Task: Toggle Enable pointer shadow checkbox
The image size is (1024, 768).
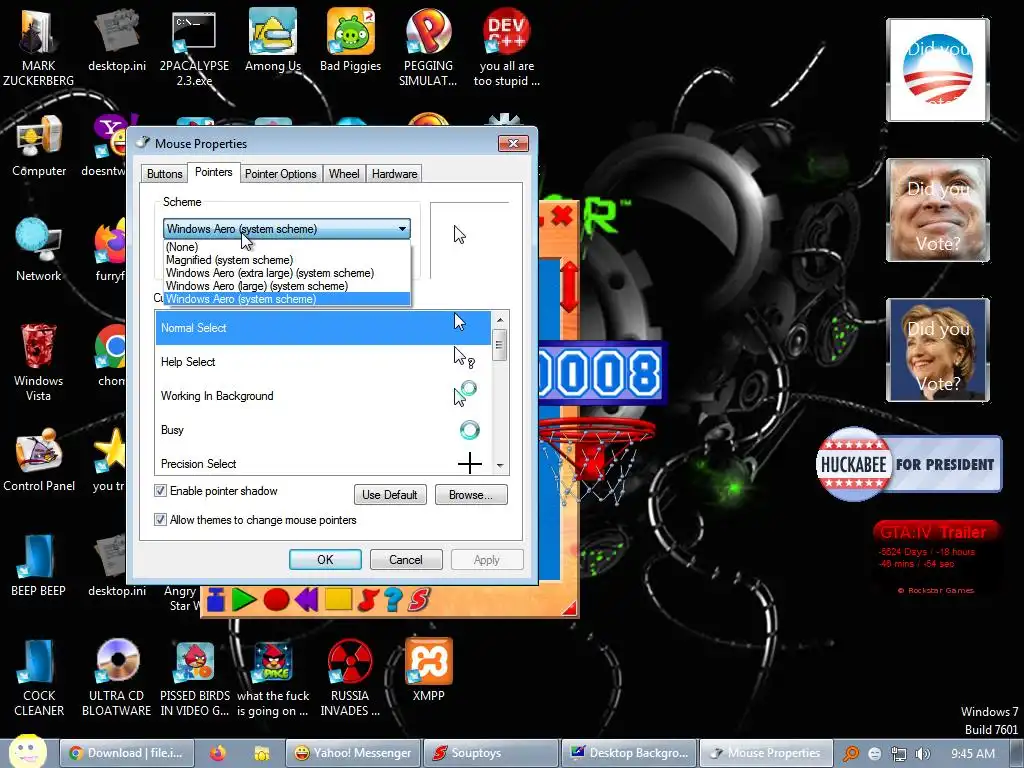Action: click(160, 490)
